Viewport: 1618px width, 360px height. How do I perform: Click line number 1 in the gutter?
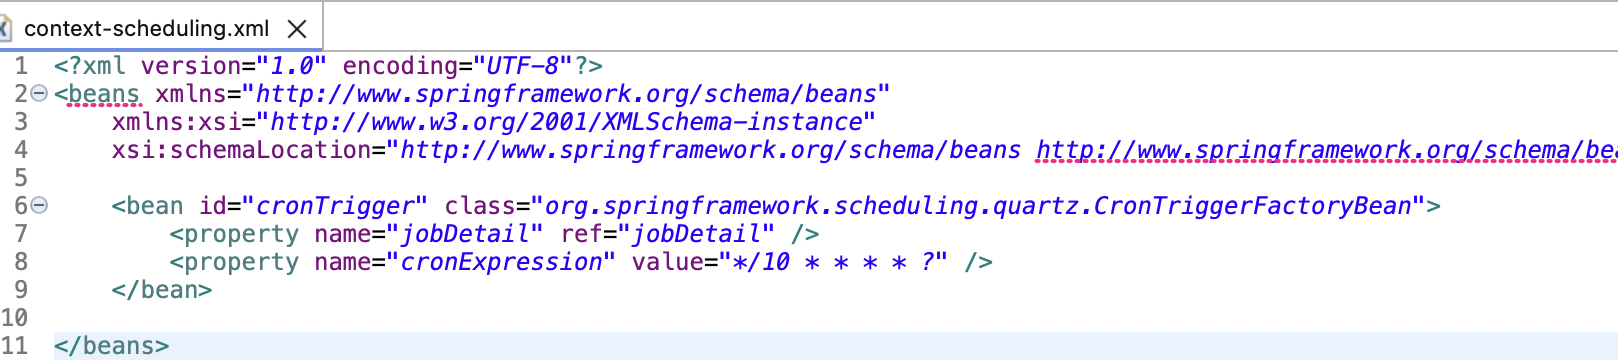(21, 66)
